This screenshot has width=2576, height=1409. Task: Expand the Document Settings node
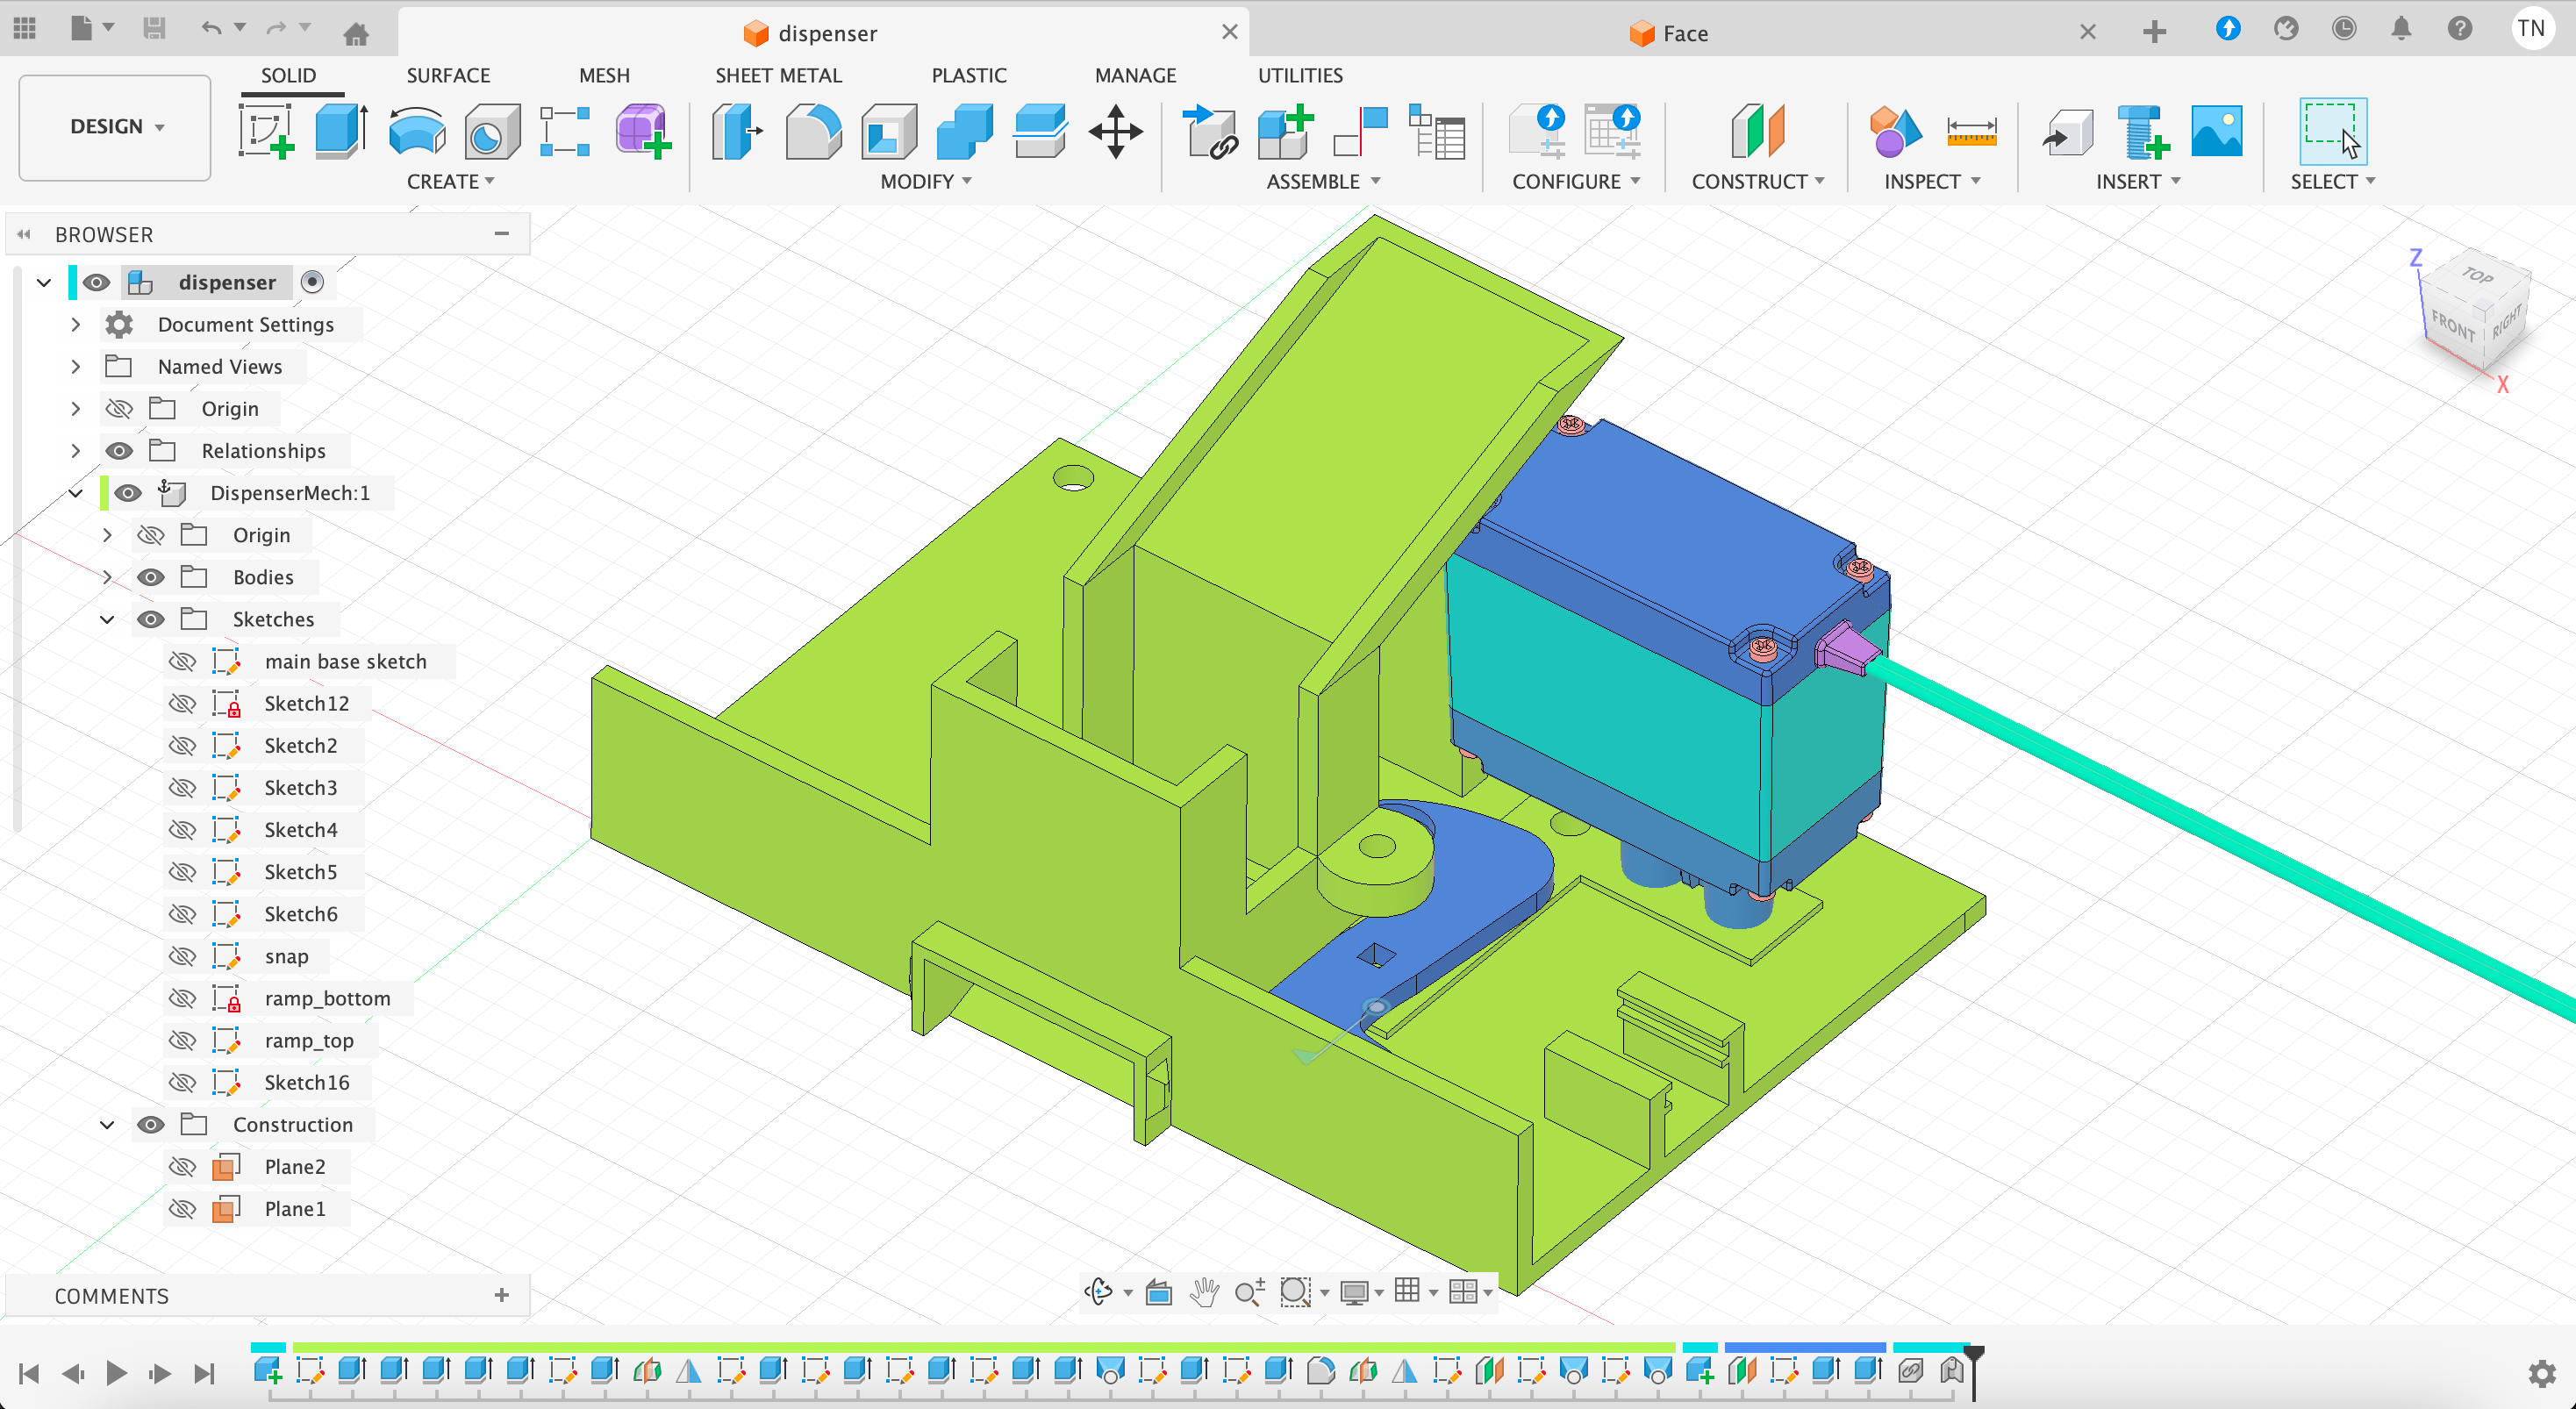76,324
